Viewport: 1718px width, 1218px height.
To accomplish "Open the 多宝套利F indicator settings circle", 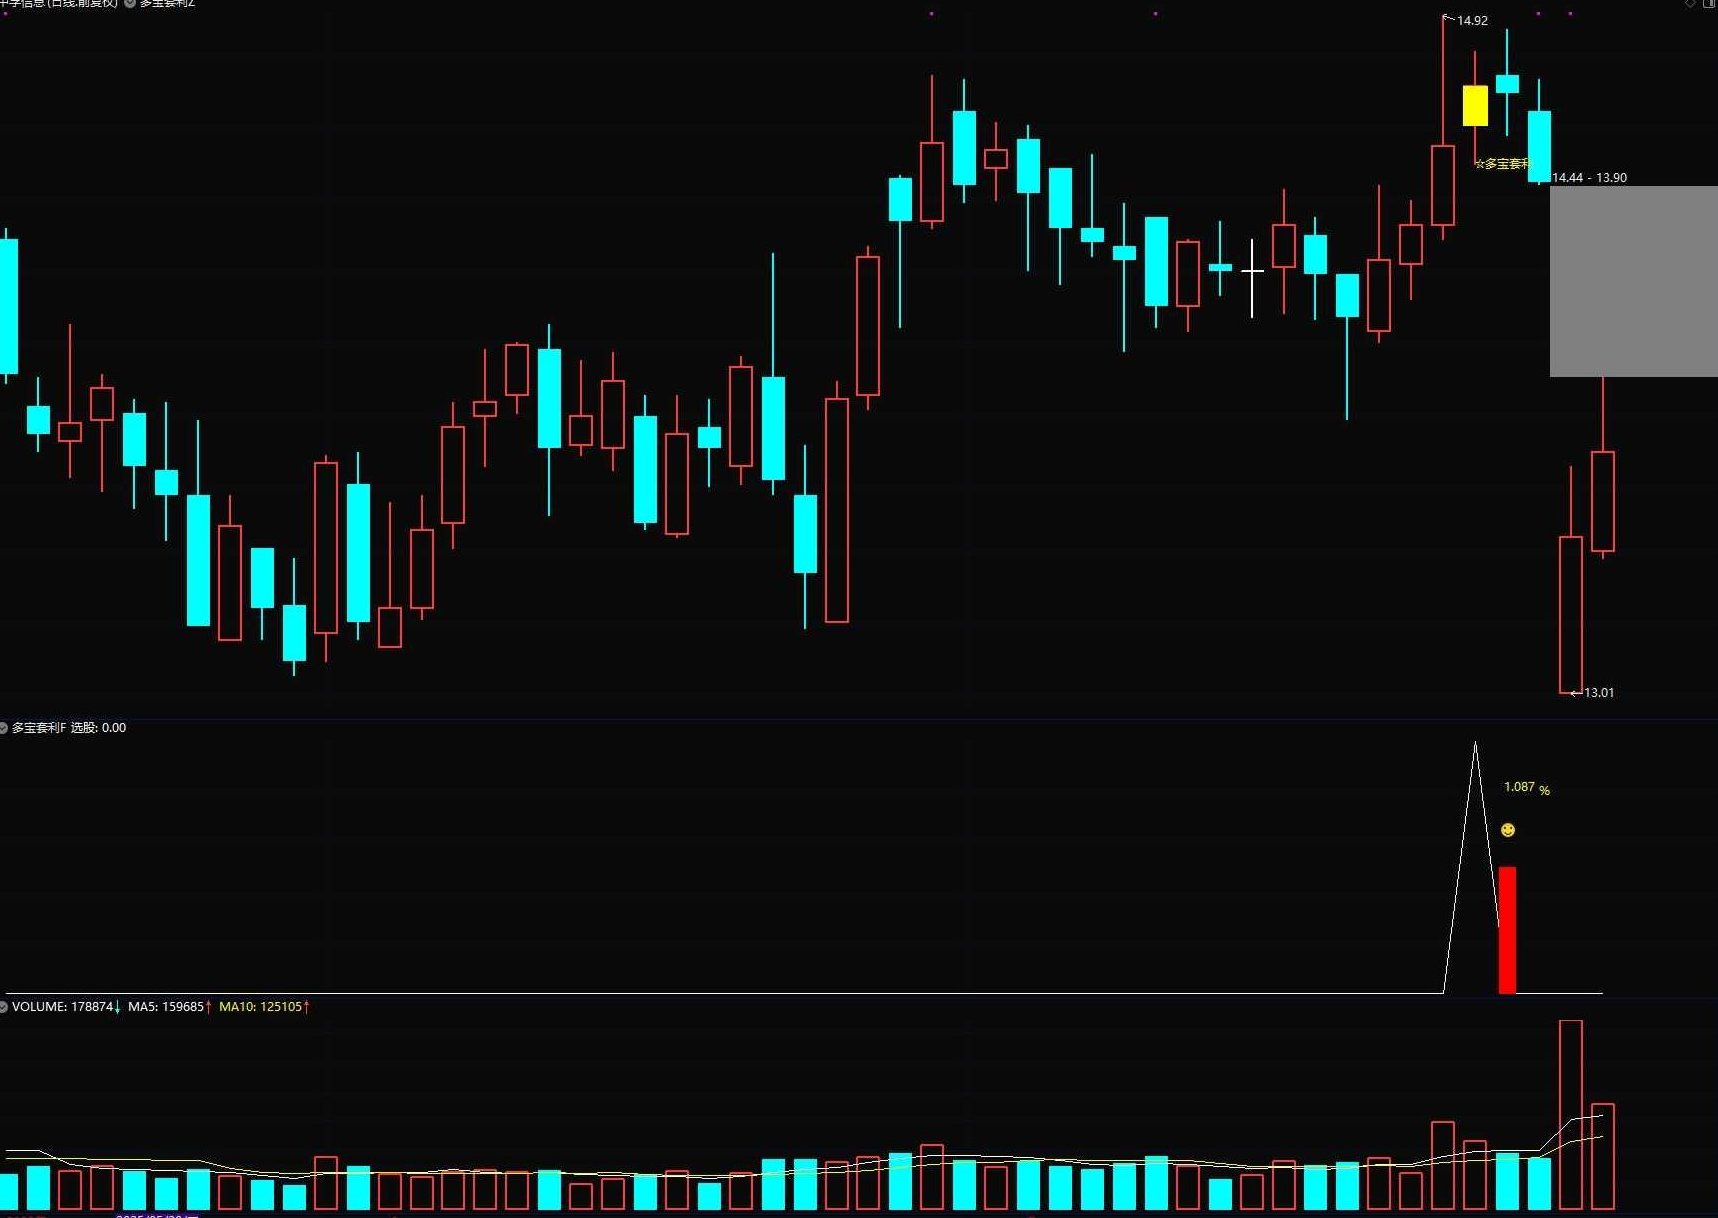I will click(4, 728).
